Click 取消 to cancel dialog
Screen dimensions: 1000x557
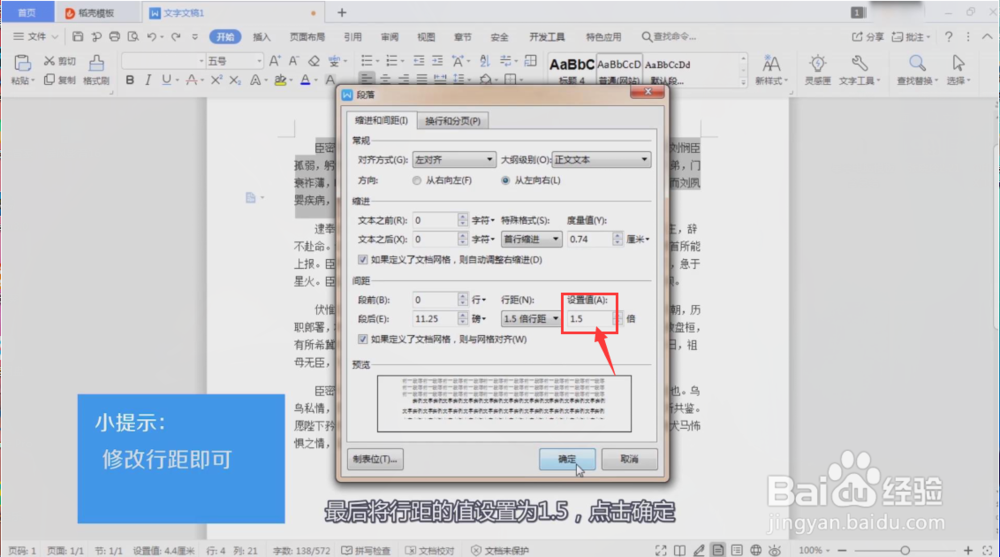(x=629, y=459)
